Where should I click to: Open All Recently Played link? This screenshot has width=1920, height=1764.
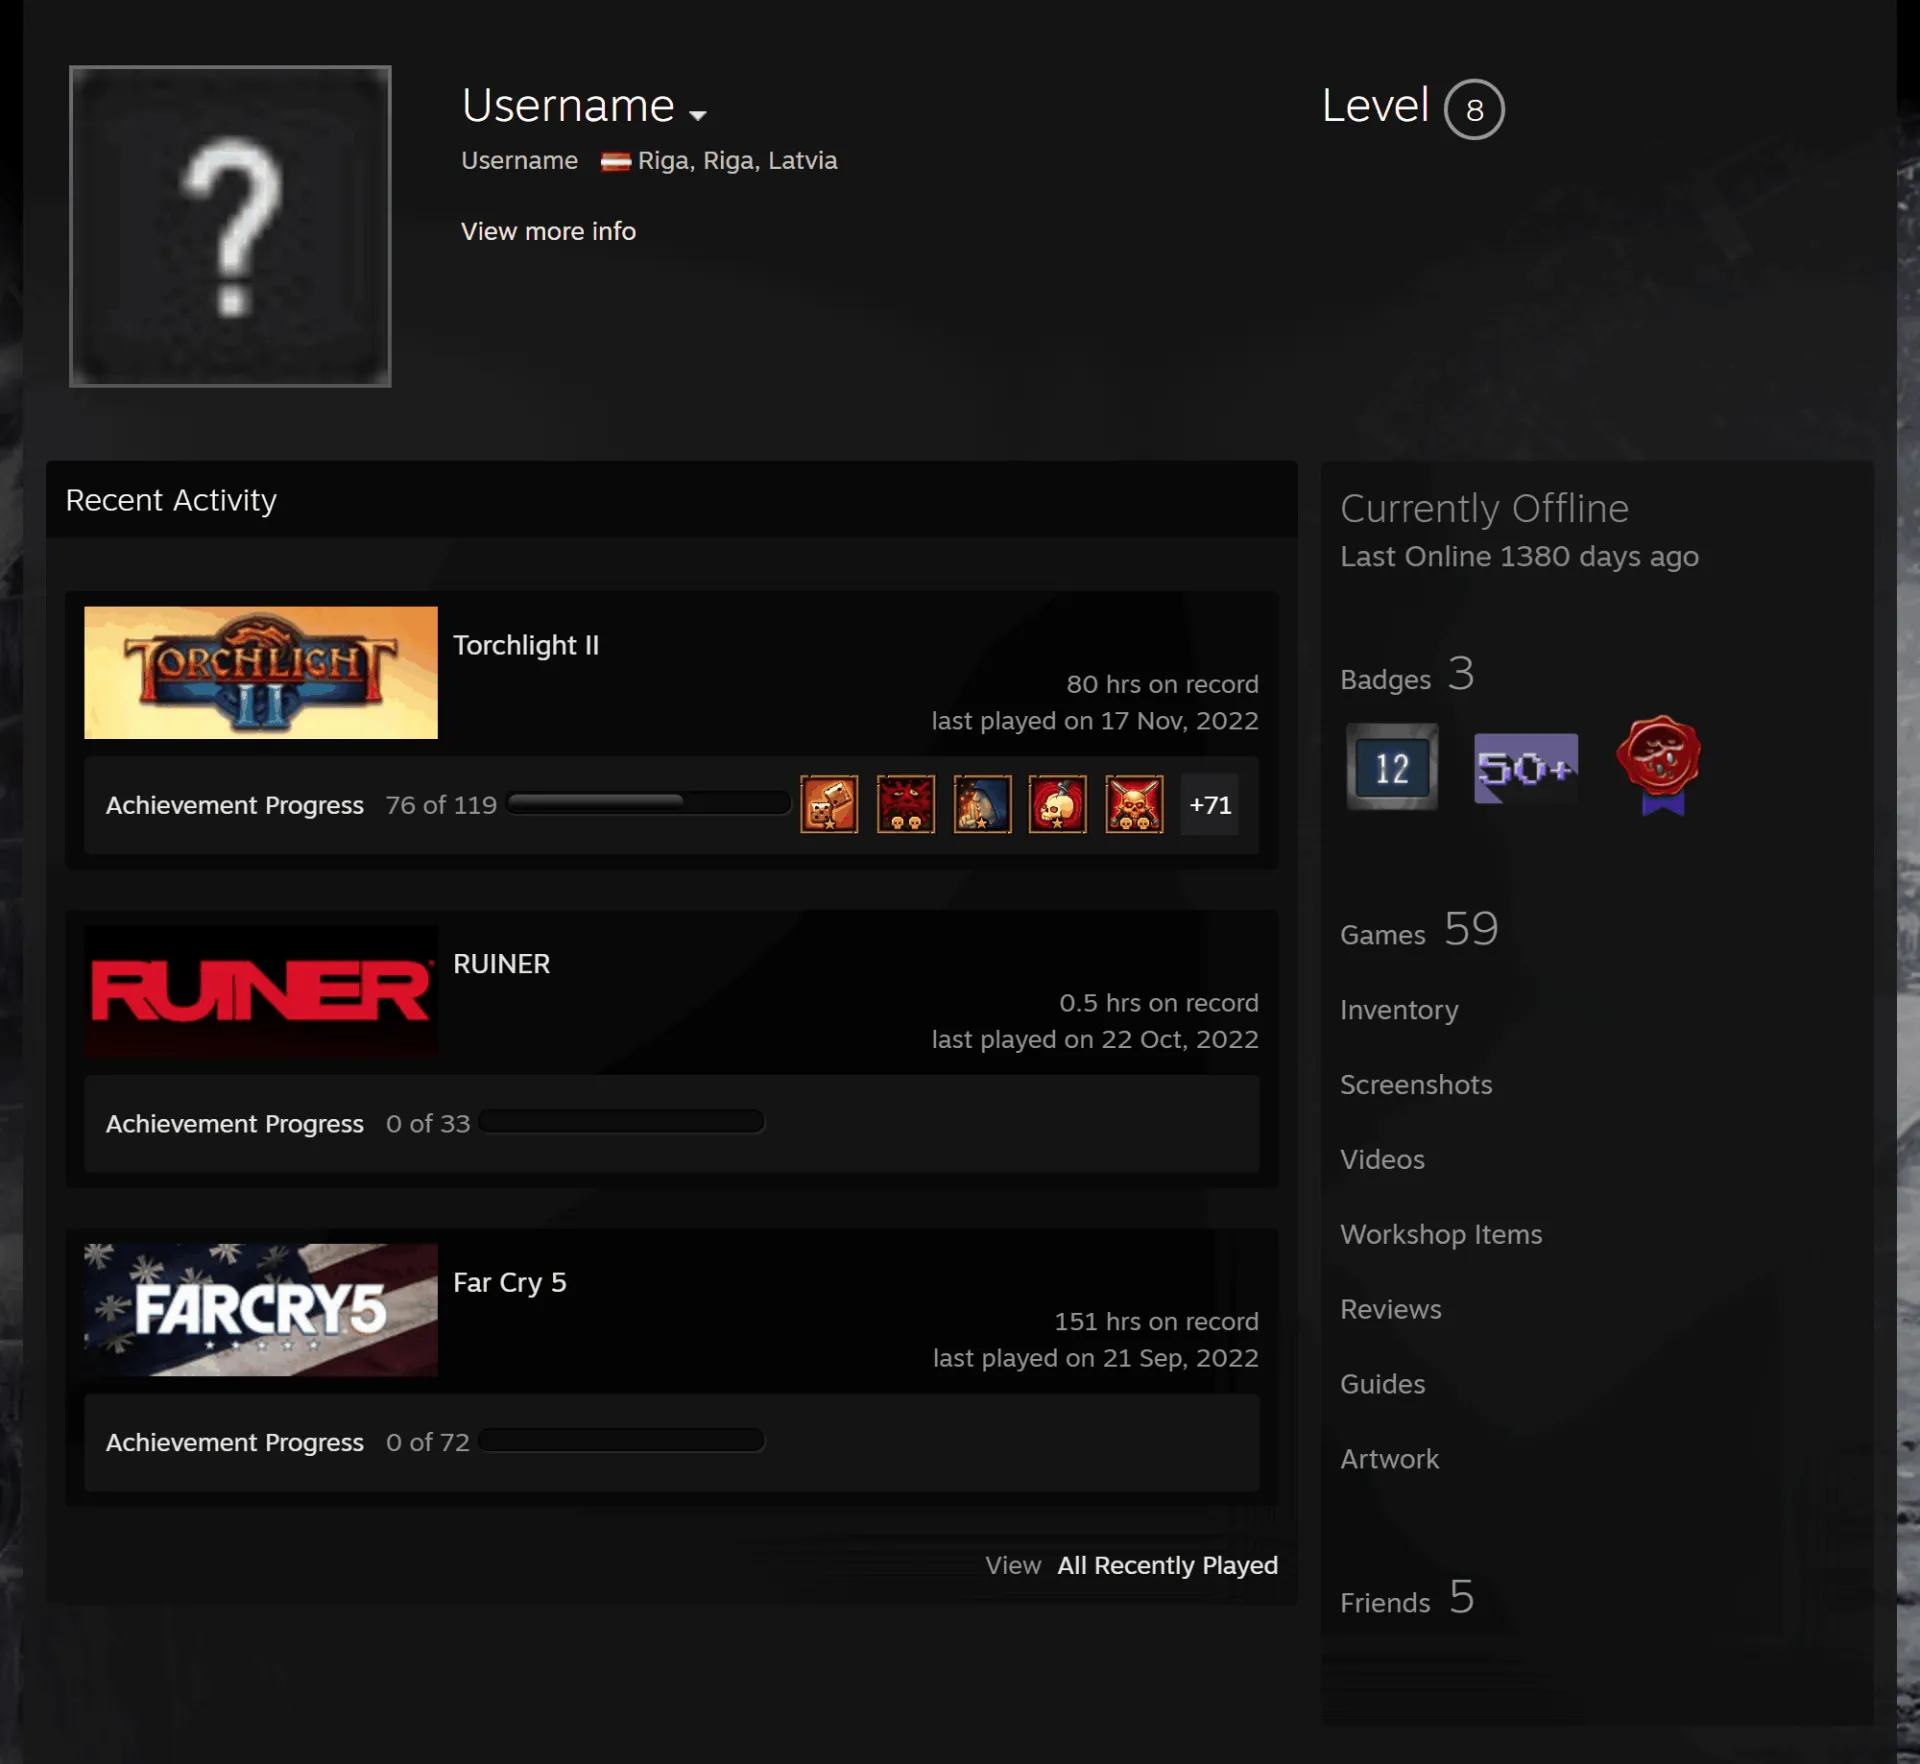tap(1168, 1565)
